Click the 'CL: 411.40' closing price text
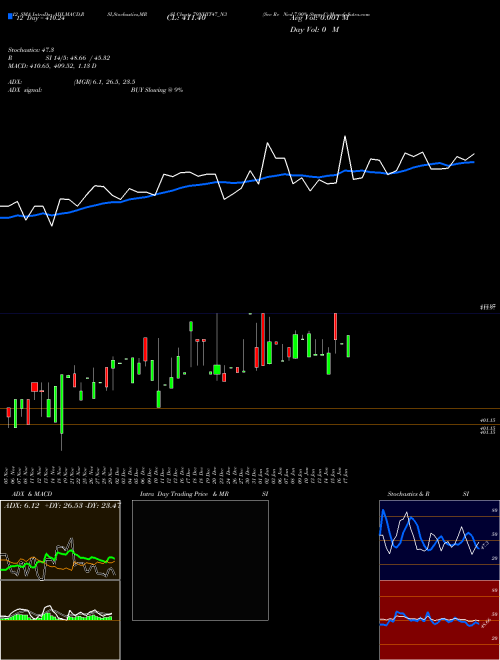 click(186, 19)
